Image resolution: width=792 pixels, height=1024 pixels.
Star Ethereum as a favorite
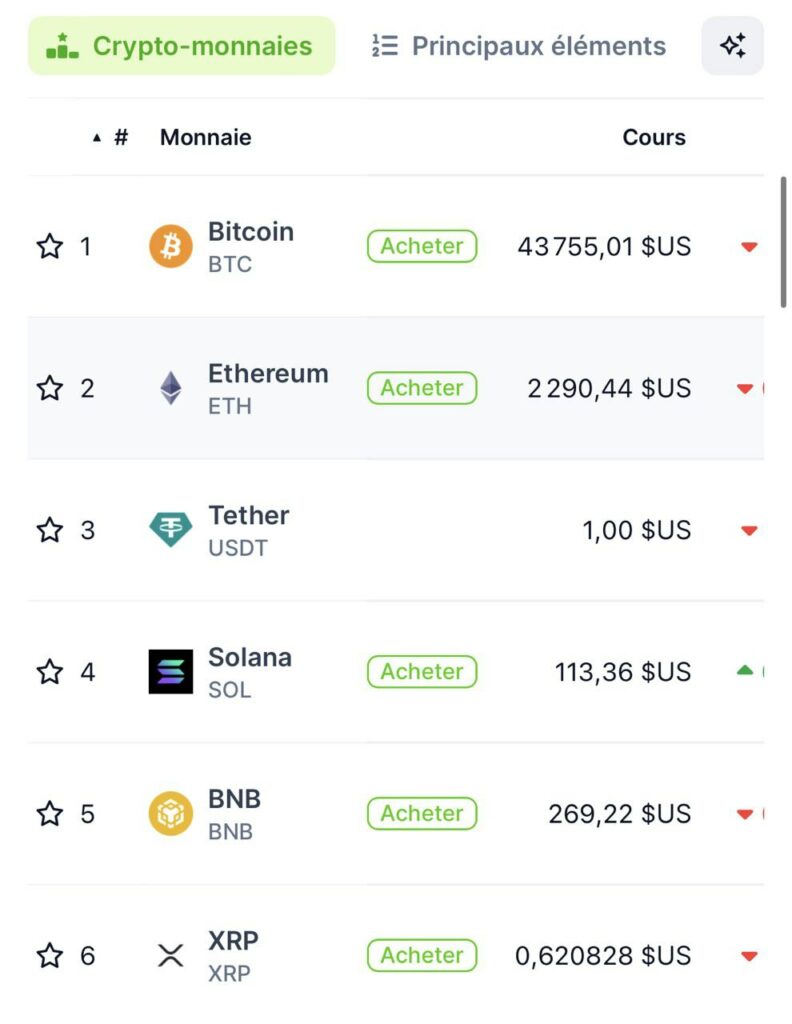[50, 388]
